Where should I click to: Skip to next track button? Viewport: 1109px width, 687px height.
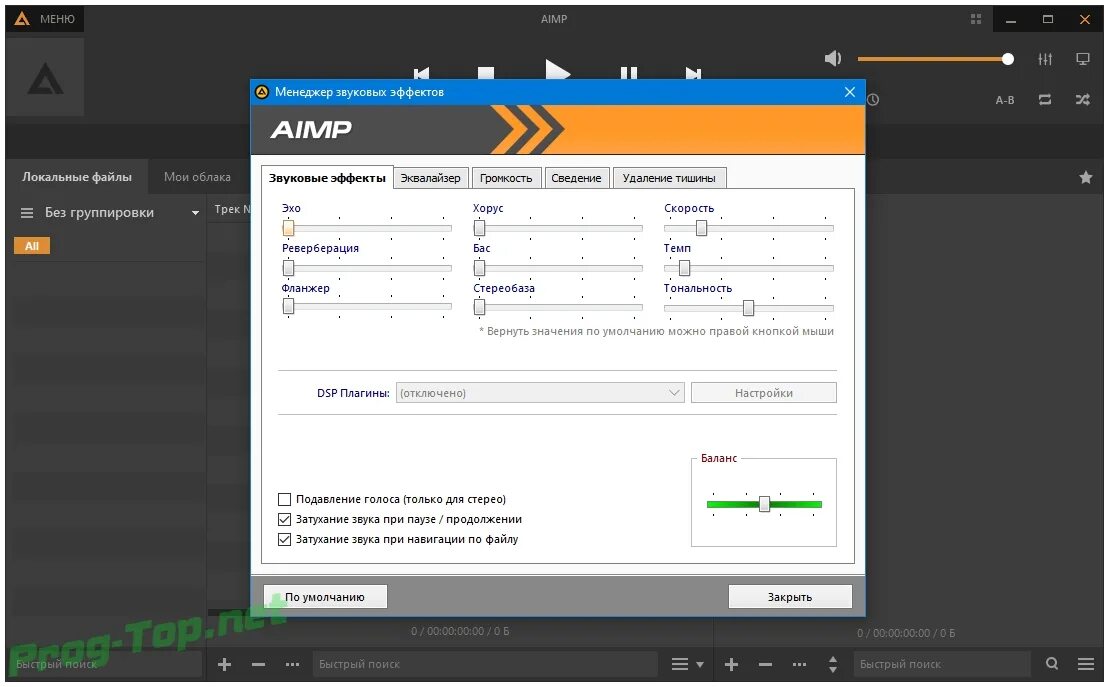pyautogui.click(x=693, y=73)
